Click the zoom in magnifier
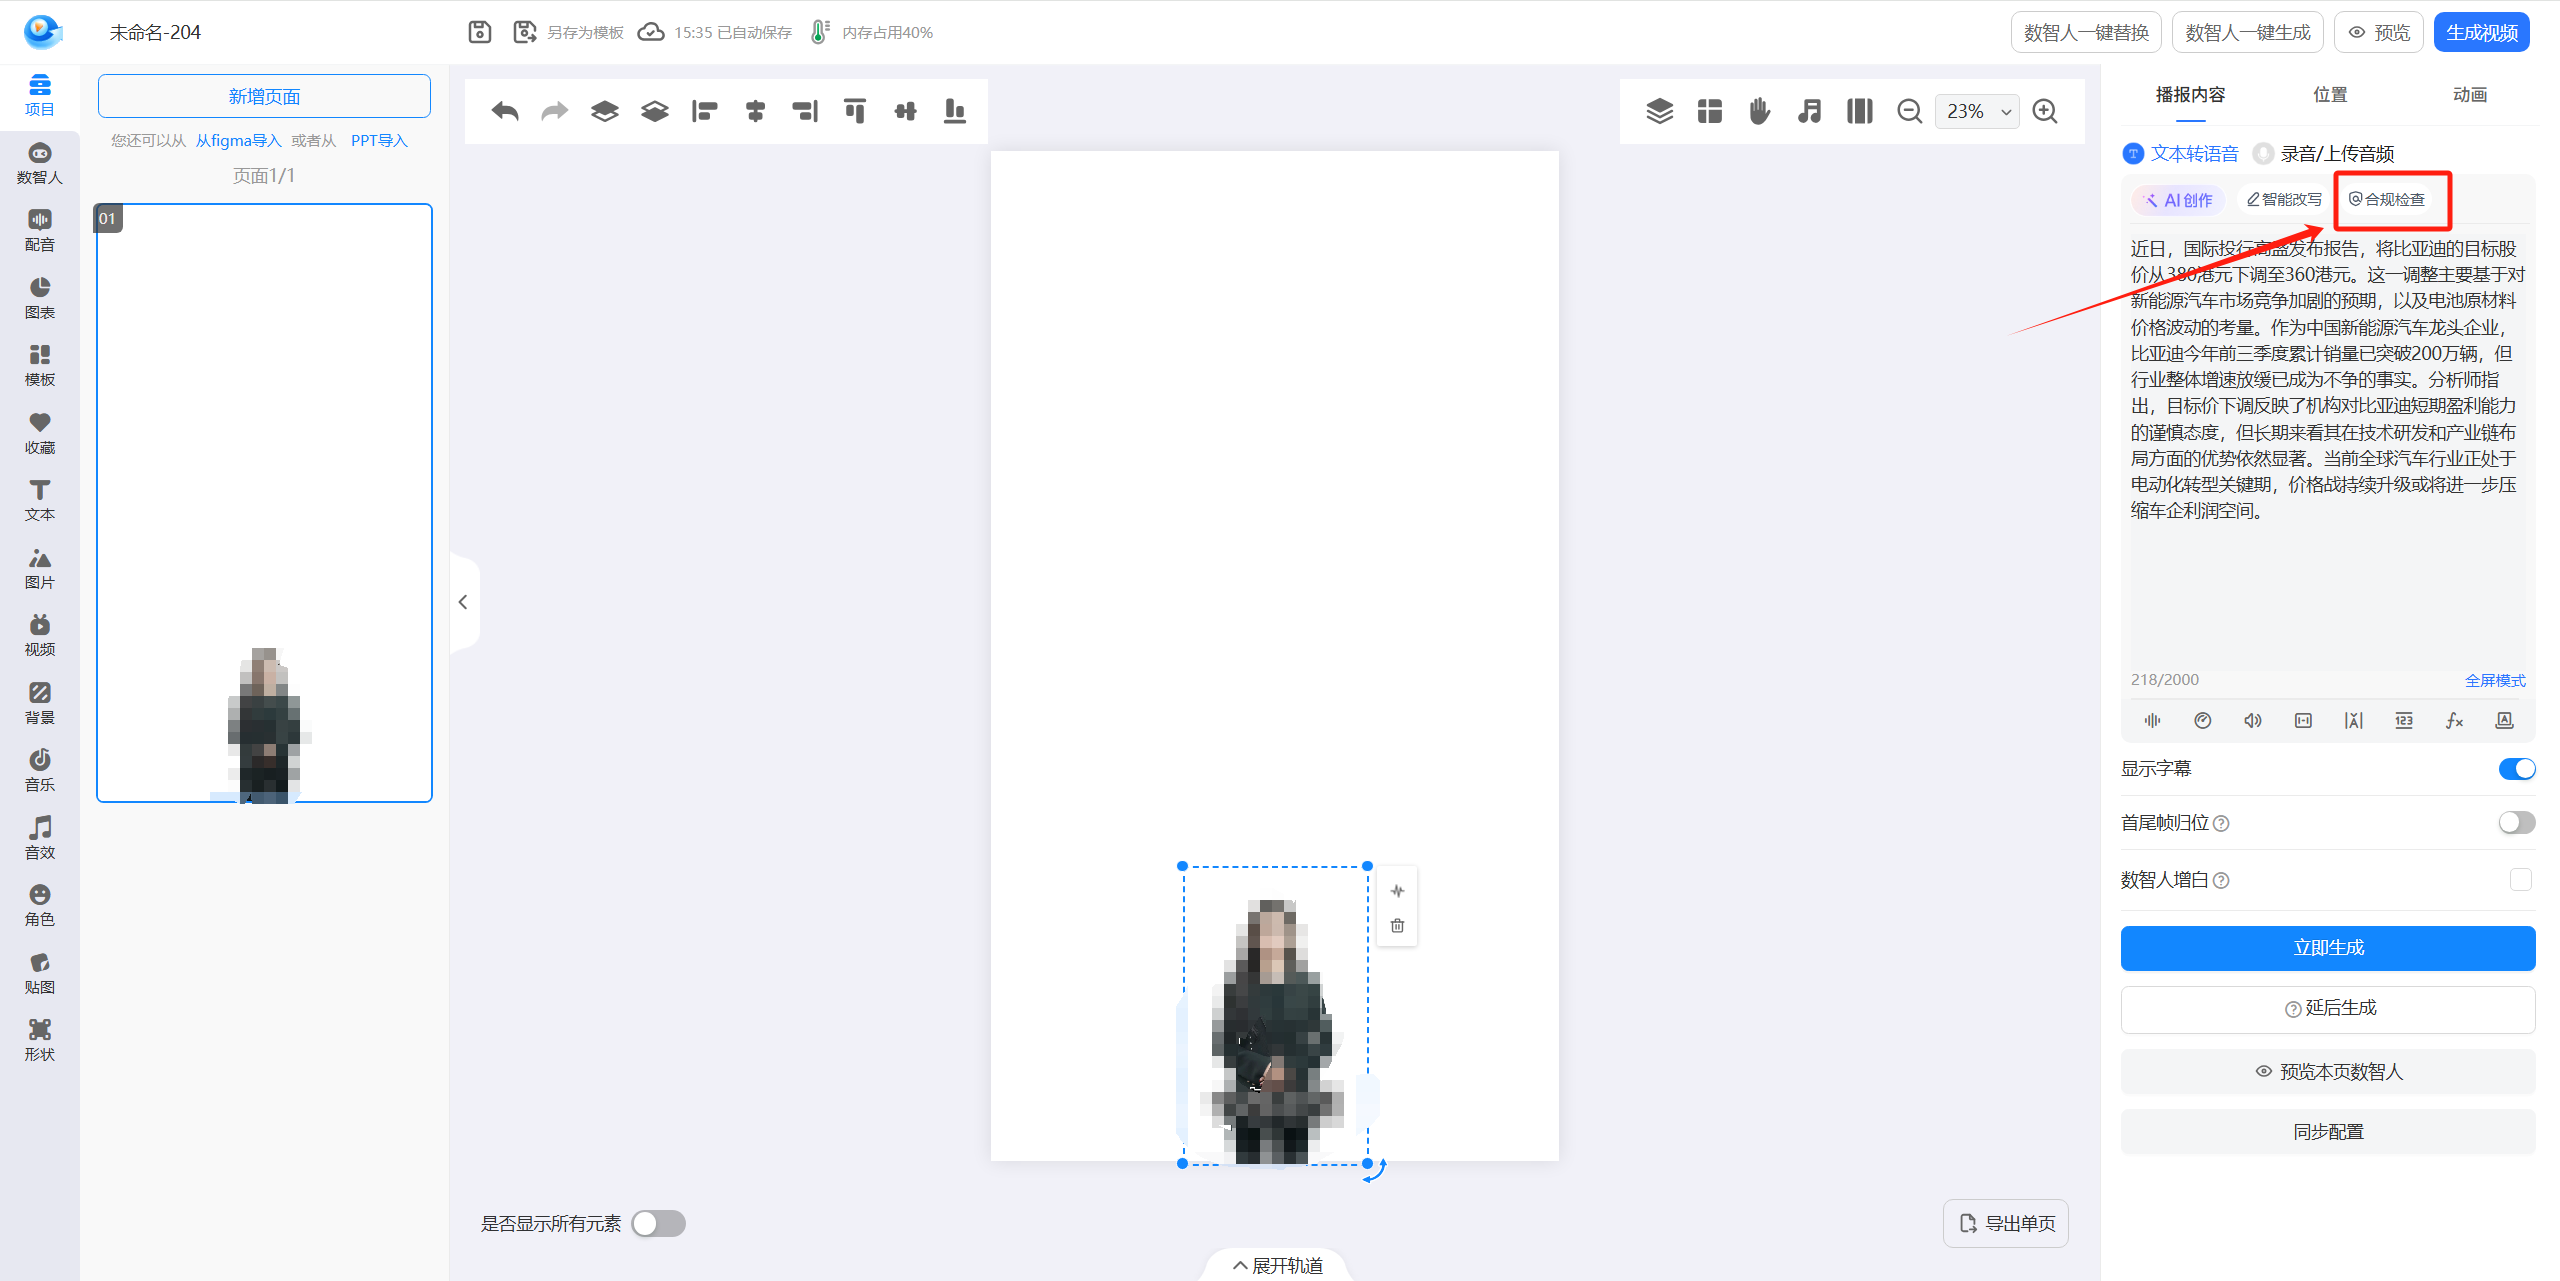Image resolution: width=2560 pixels, height=1281 pixels. pyautogui.click(x=2045, y=111)
